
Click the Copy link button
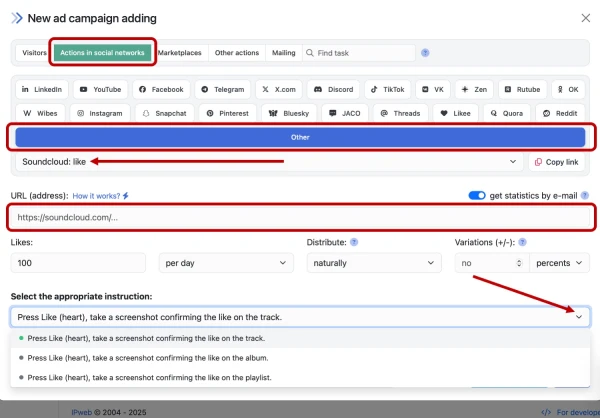(x=558, y=161)
